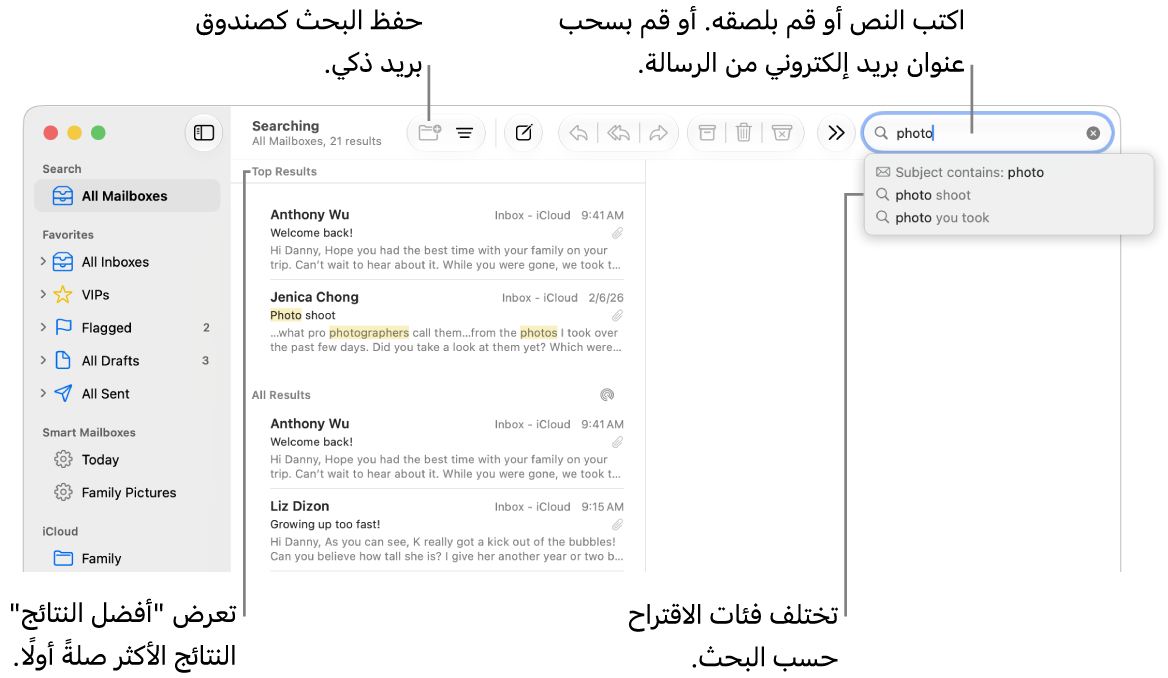Click the paperclip on Liz Dizon's message

tap(618, 525)
